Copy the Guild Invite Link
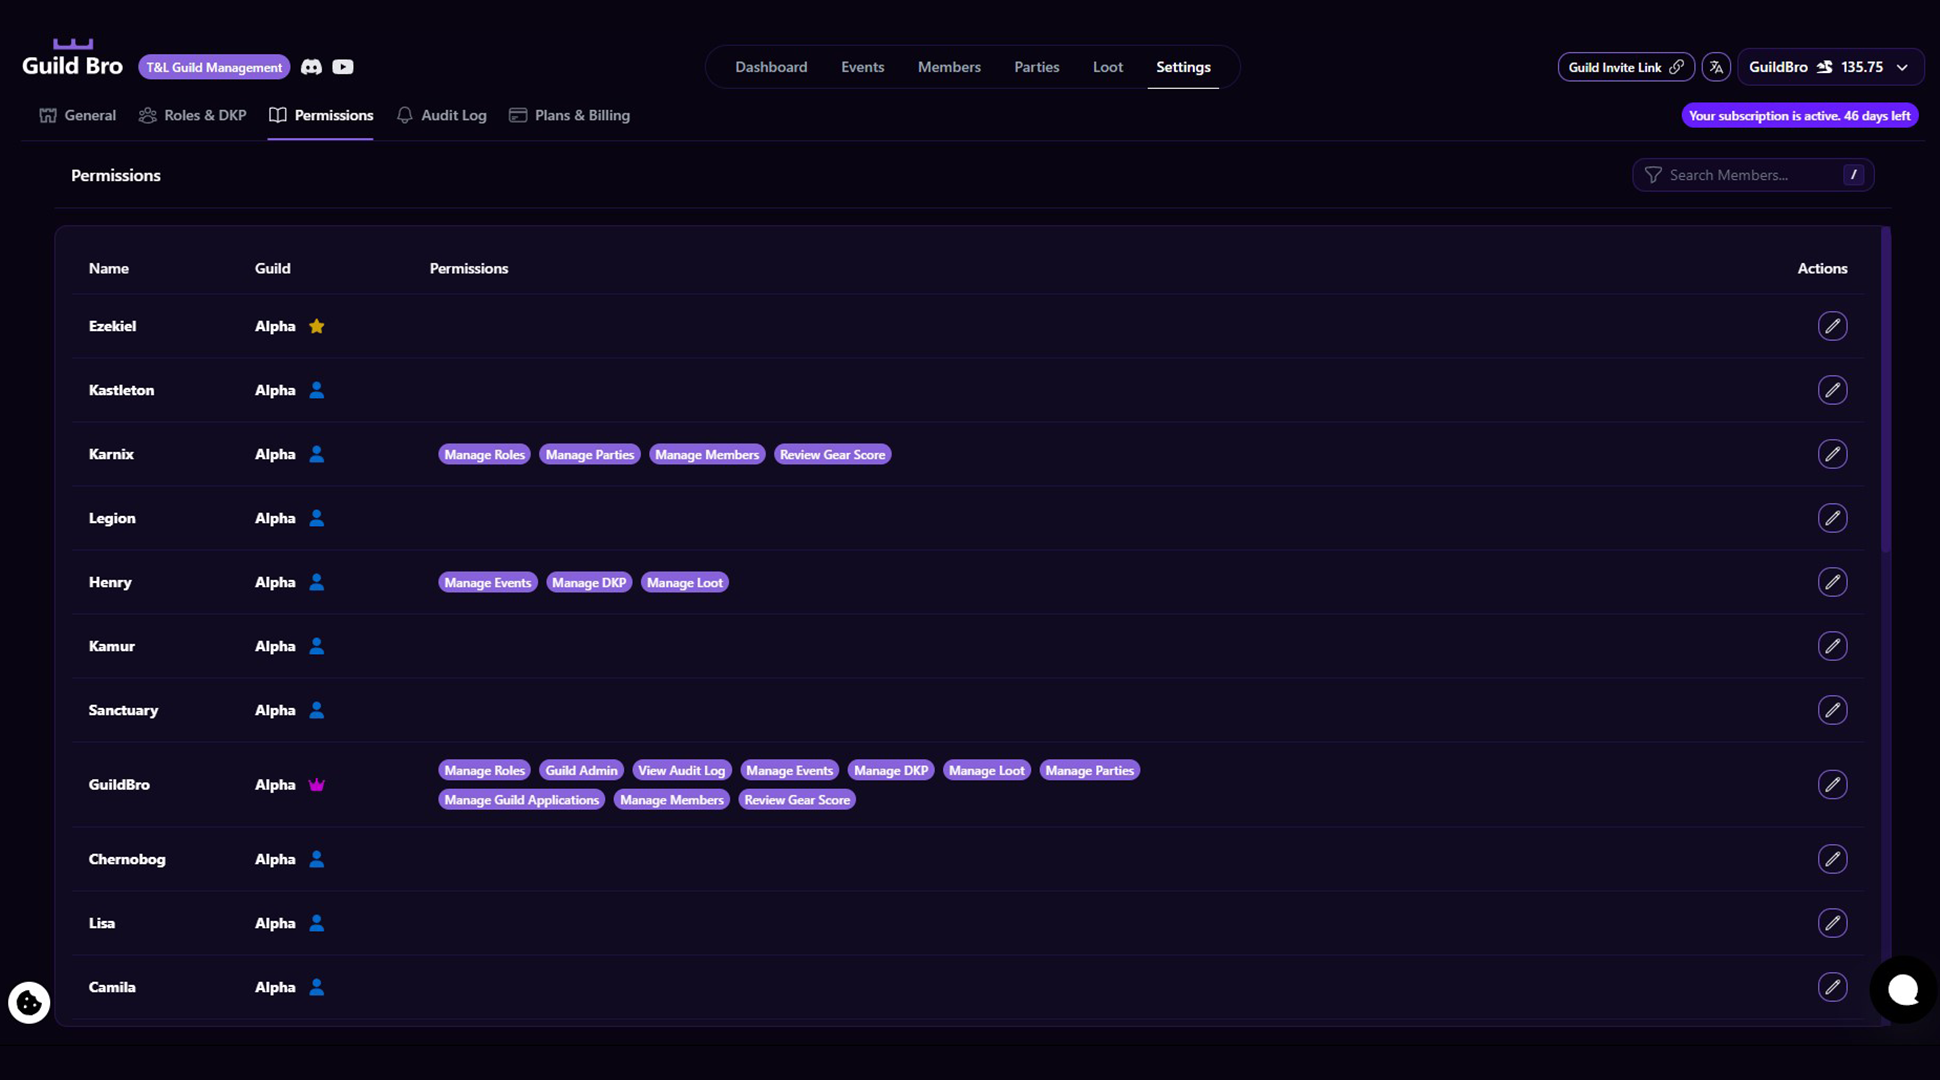The image size is (1940, 1080). pyautogui.click(x=1625, y=67)
